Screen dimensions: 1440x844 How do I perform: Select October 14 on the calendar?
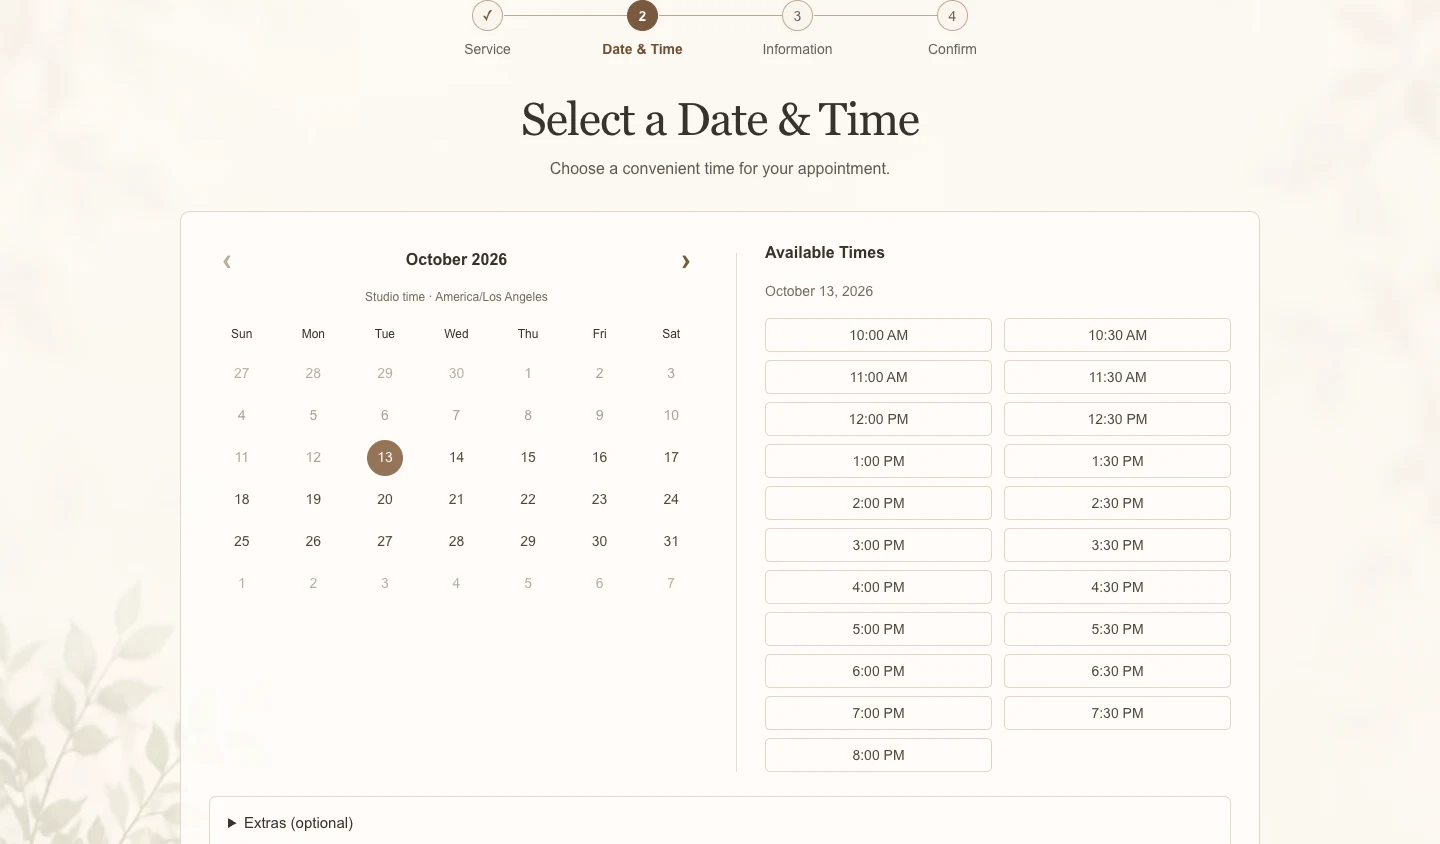point(456,457)
